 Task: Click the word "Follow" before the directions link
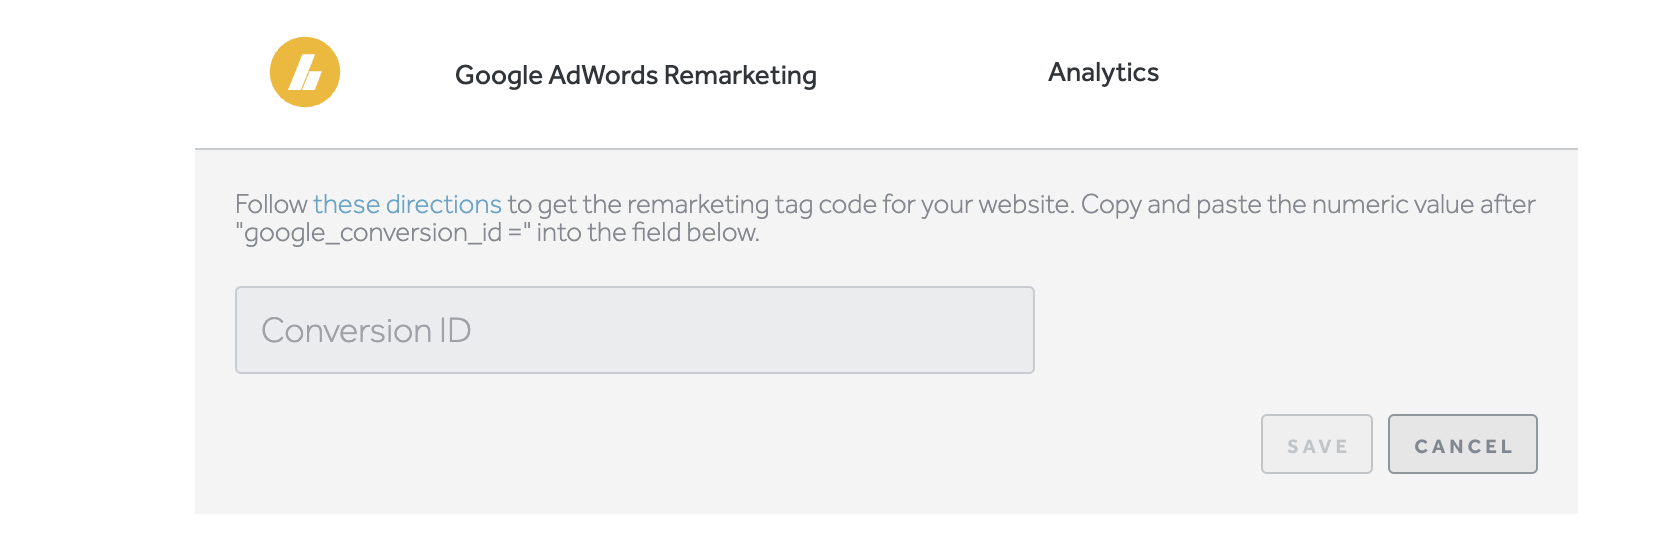271,204
